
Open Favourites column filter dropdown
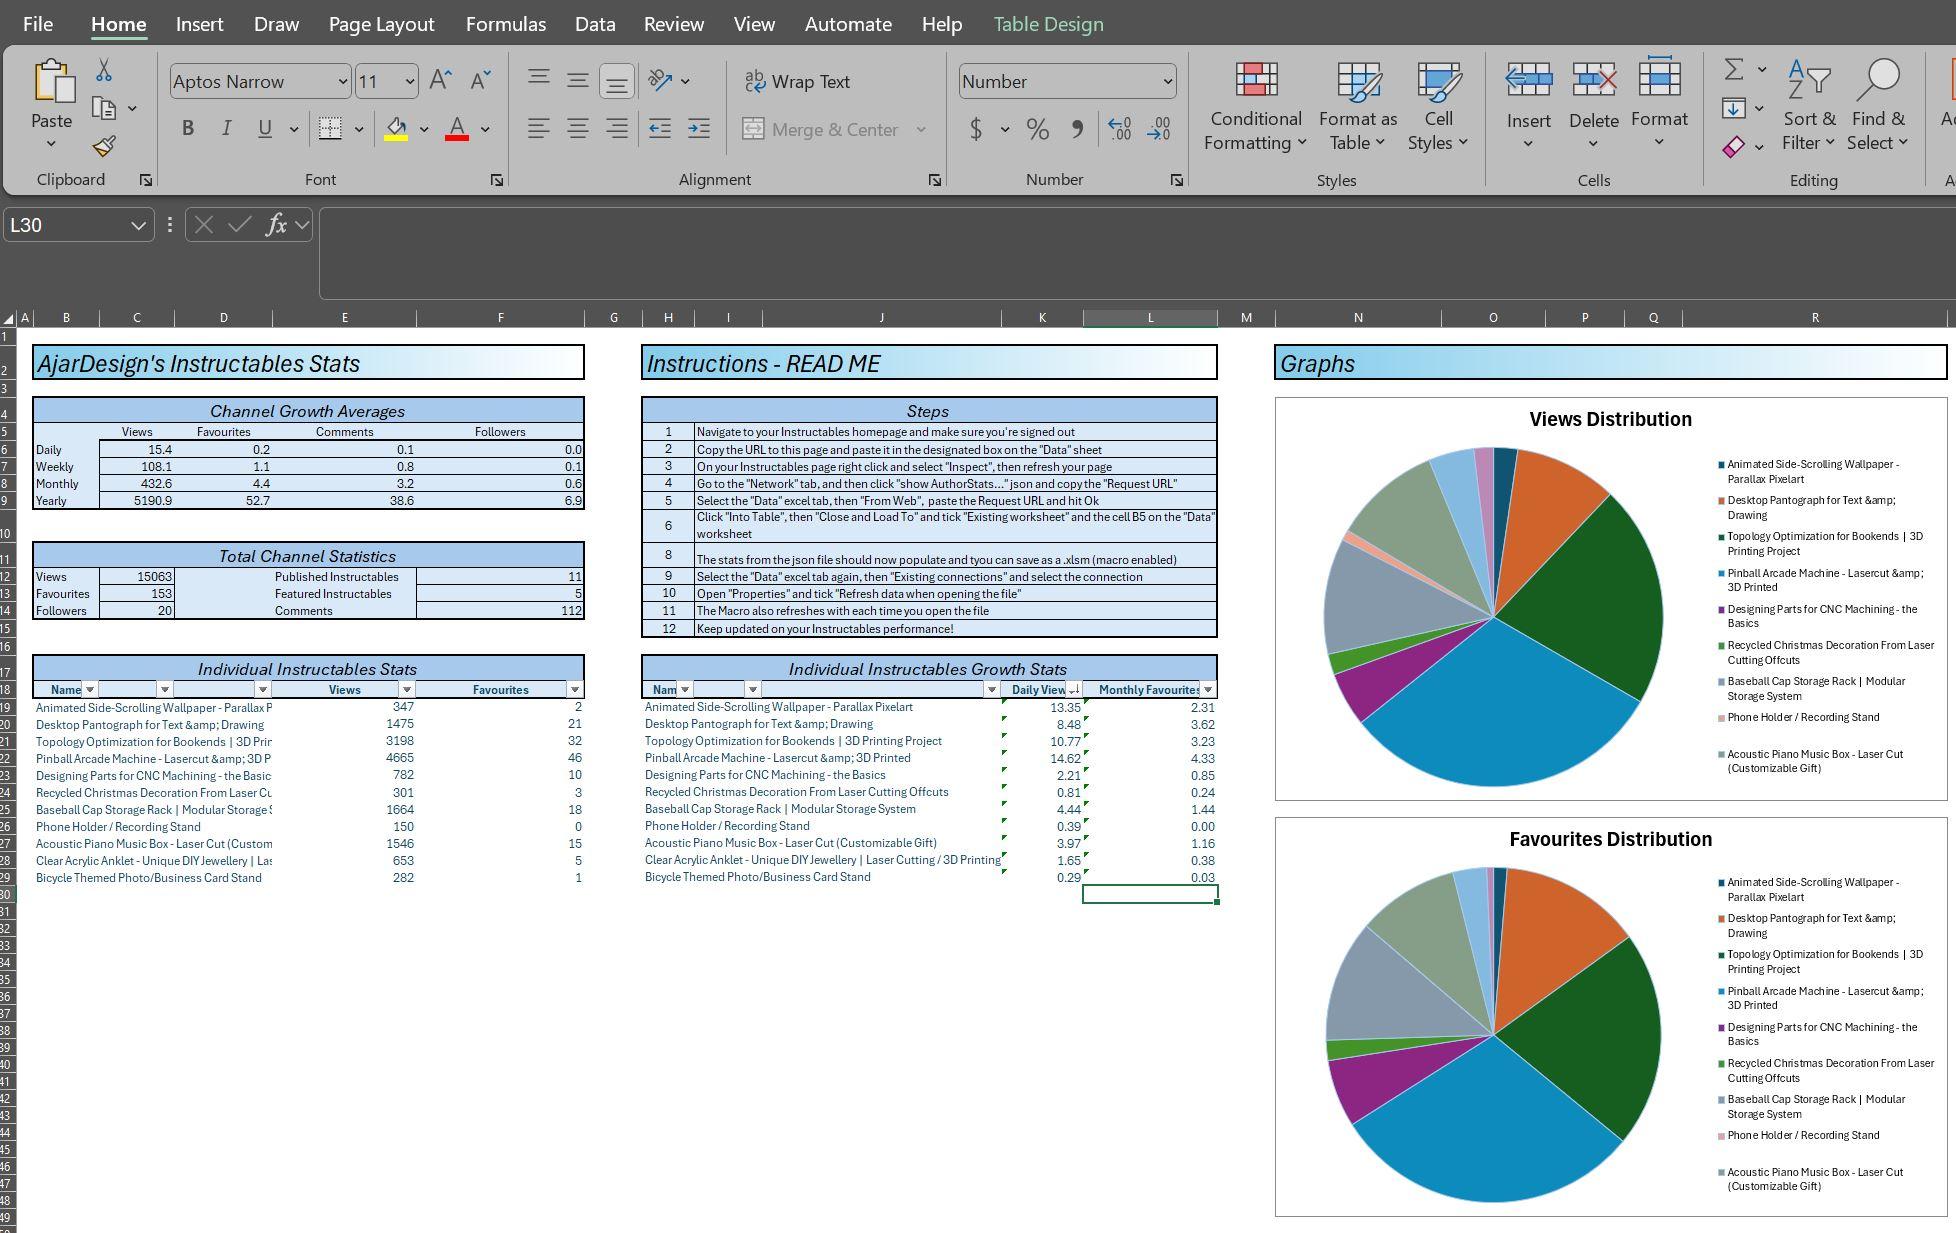575,690
